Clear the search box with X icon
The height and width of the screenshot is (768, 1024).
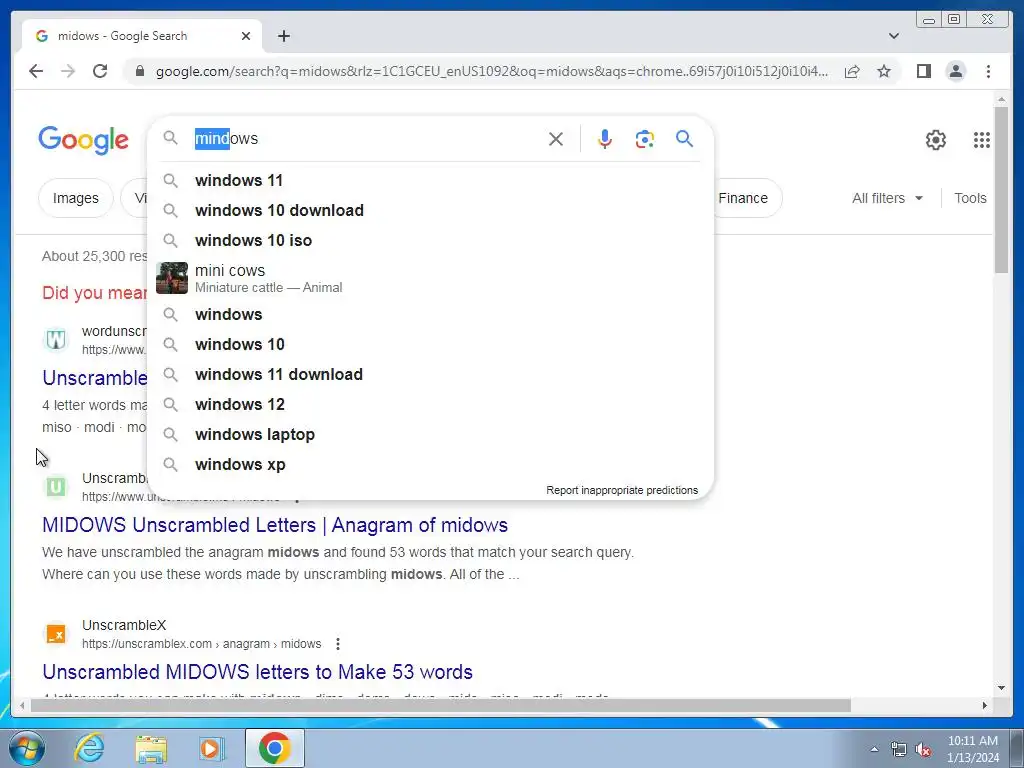pos(556,139)
